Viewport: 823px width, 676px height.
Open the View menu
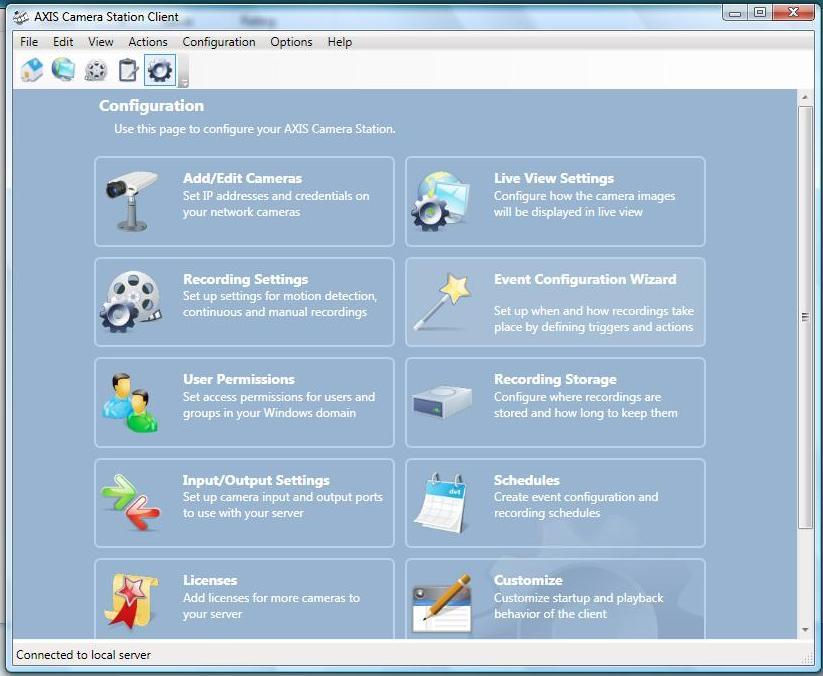[101, 42]
